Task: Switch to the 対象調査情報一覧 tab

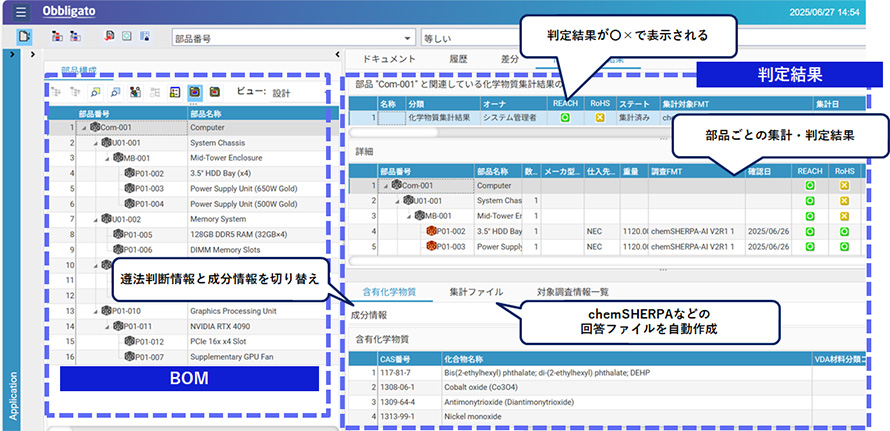Action: (573, 292)
